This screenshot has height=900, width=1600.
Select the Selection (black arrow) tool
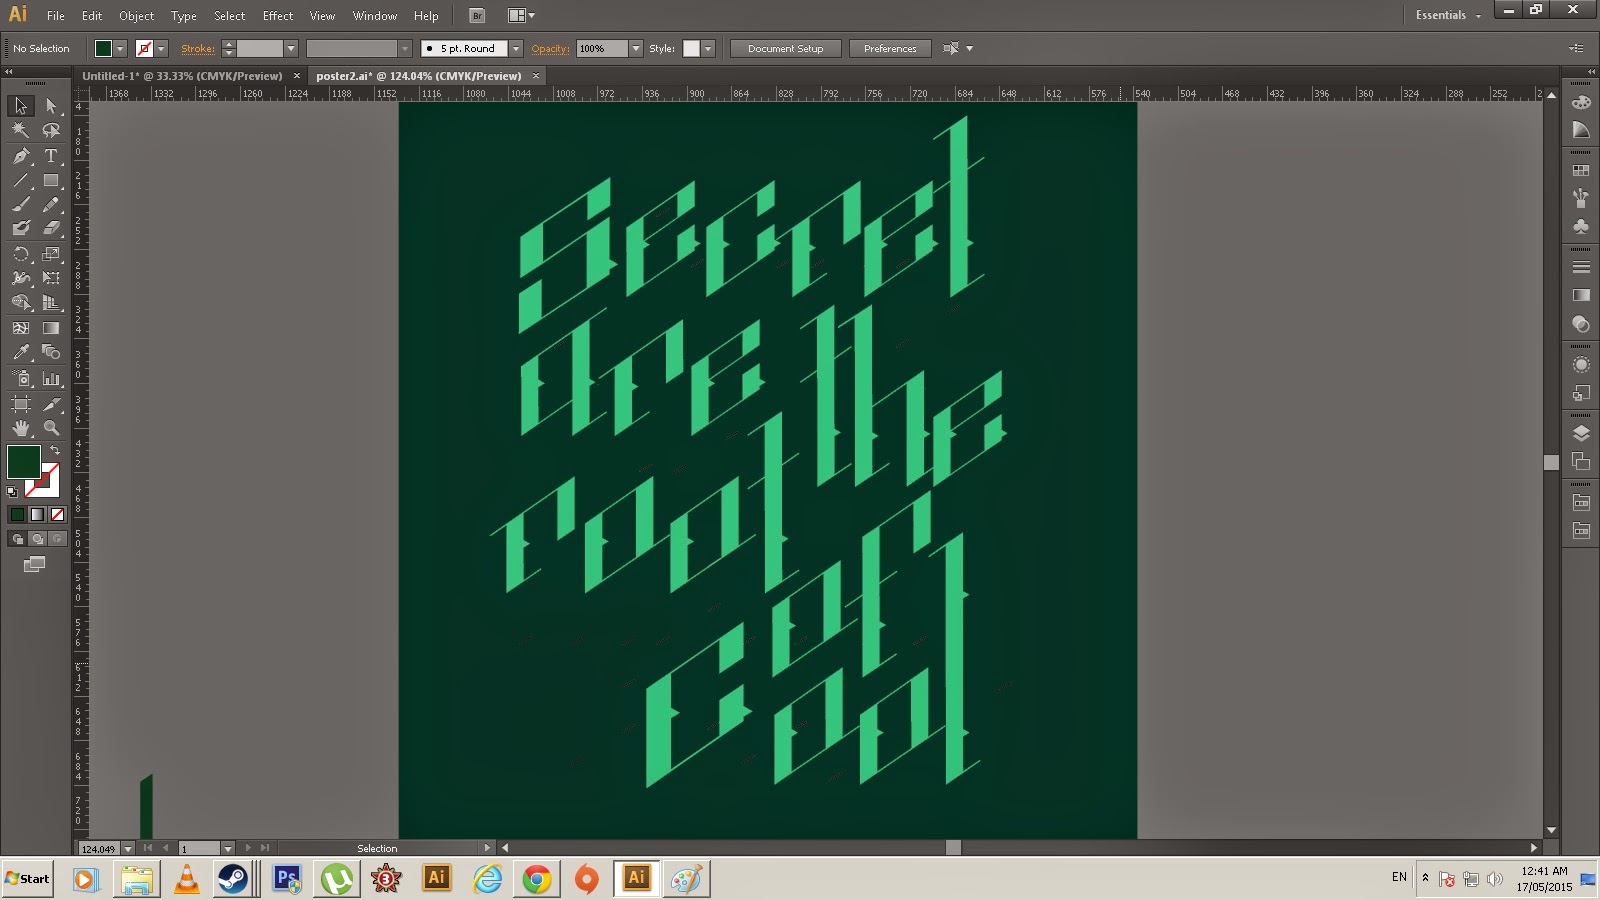pos(20,106)
